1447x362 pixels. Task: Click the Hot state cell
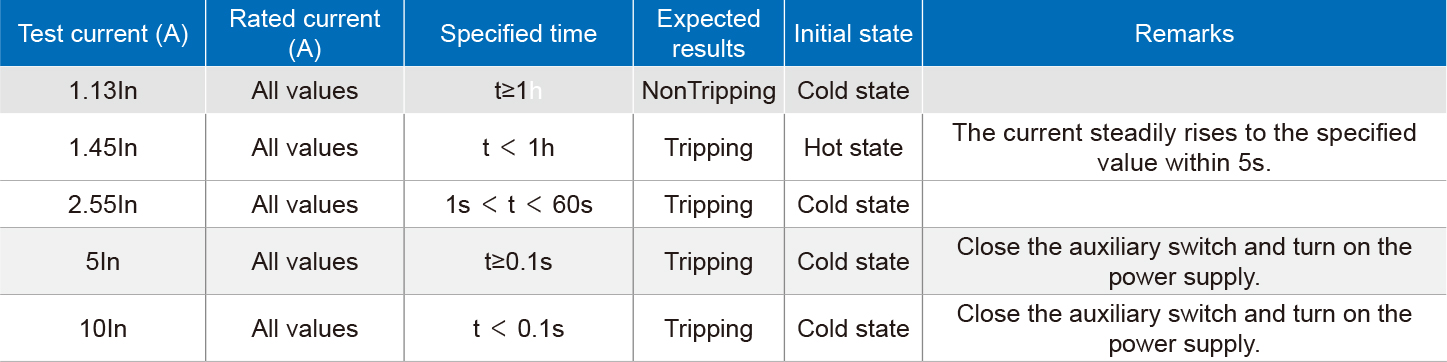(853, 148)
